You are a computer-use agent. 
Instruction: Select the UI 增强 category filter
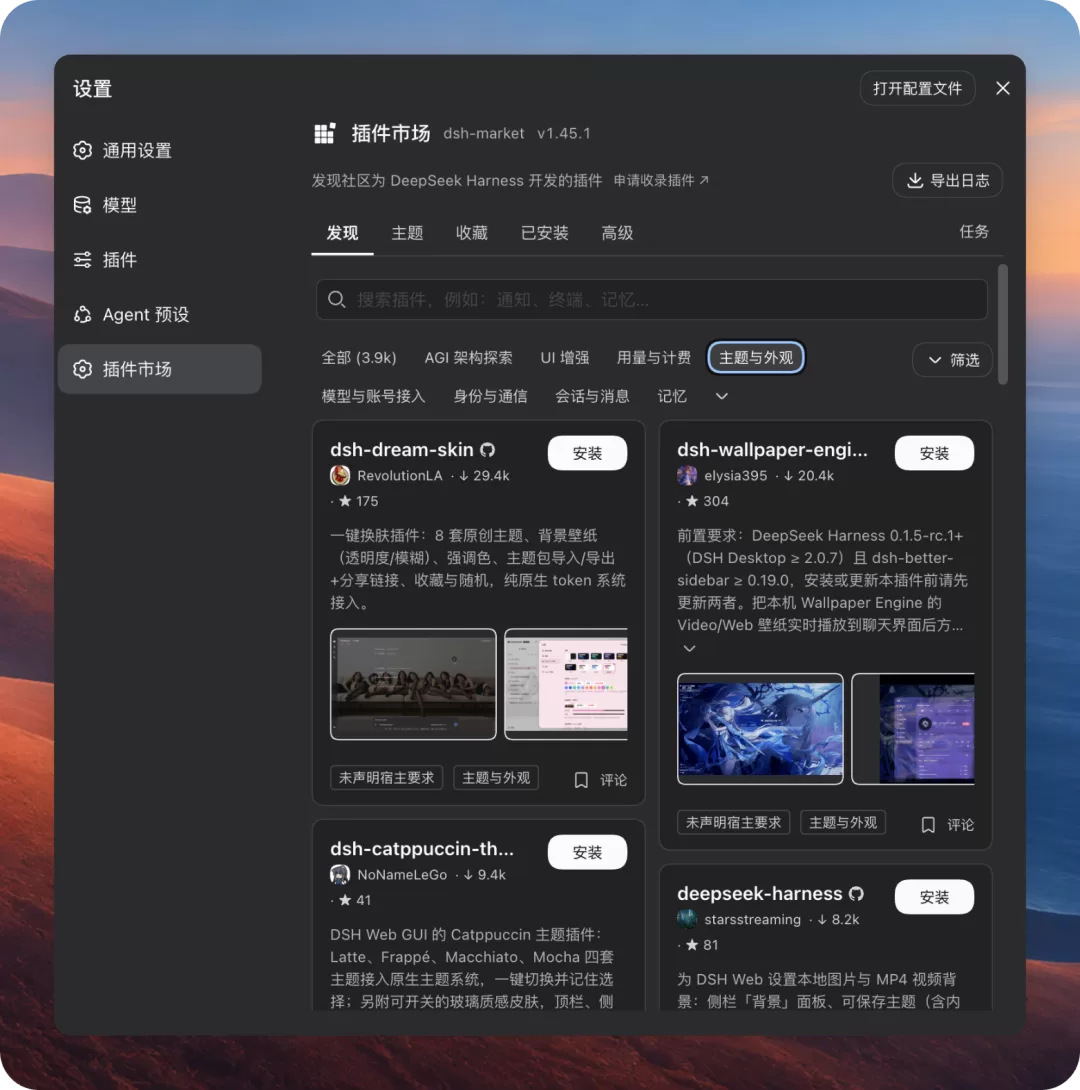[564, 358]
